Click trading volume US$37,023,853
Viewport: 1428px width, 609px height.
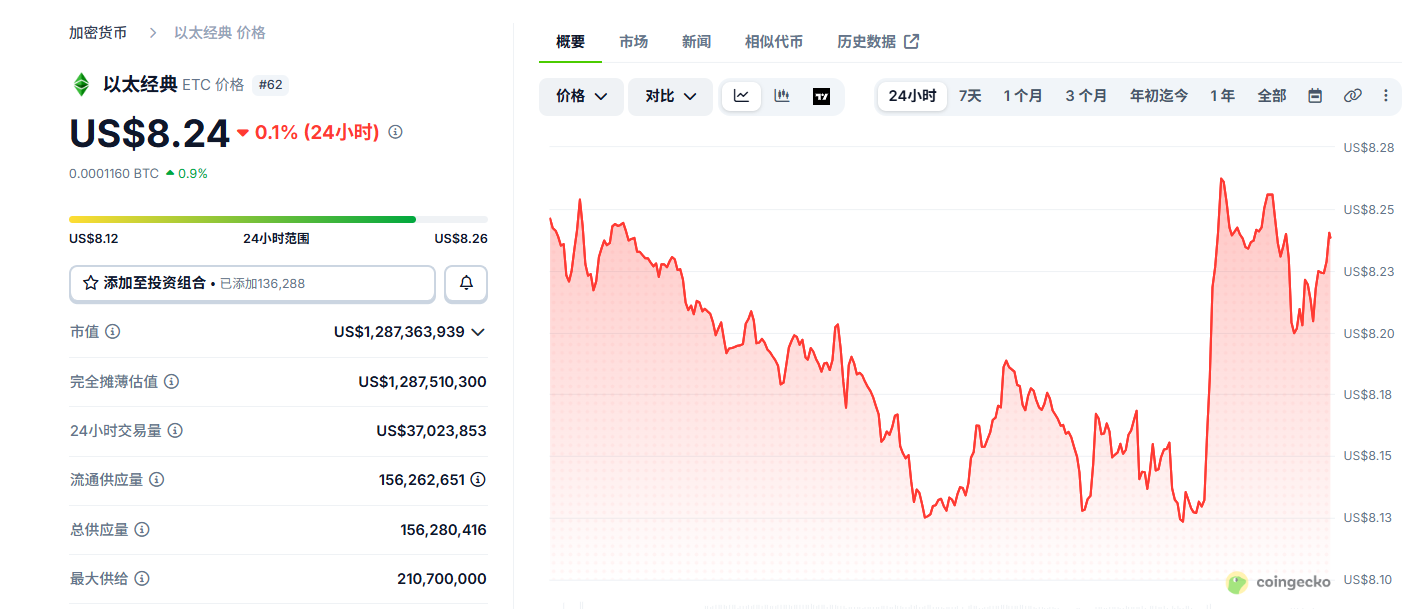(x=432, y=430)
